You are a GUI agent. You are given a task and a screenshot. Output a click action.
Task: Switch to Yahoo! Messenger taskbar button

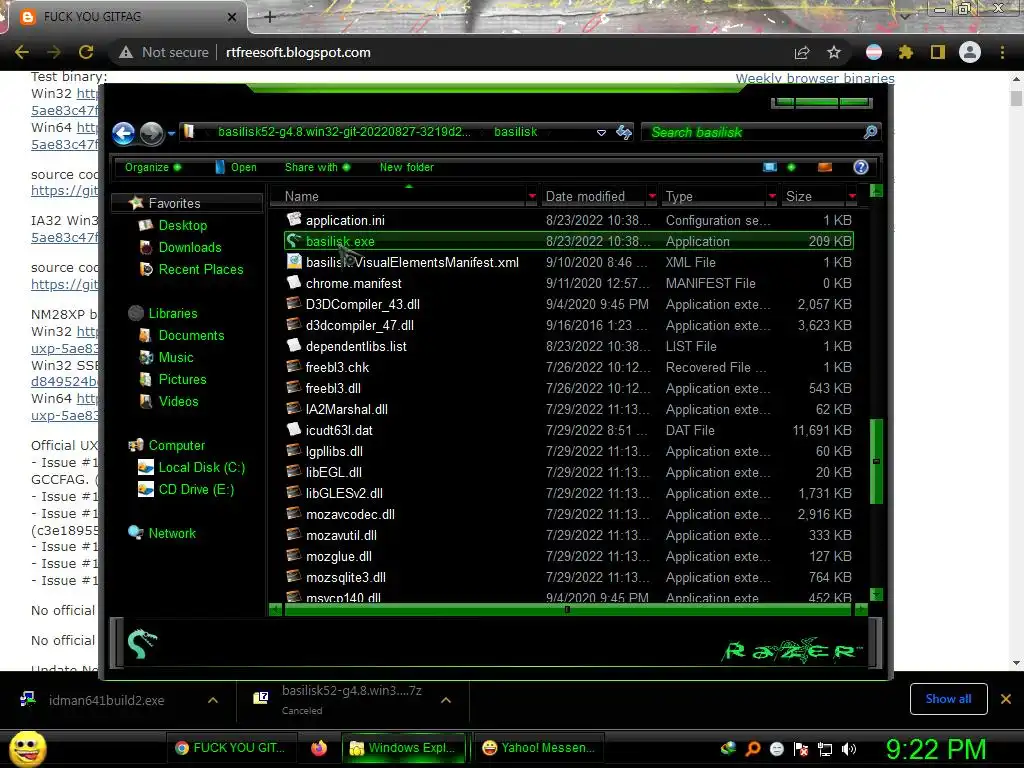pyautogui.click(x=539, y=748)
